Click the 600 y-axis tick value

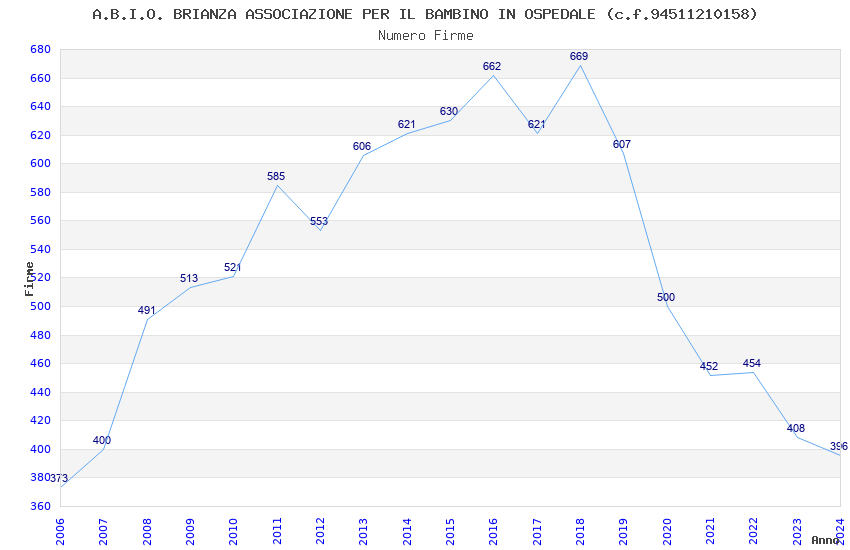[41, 164]
